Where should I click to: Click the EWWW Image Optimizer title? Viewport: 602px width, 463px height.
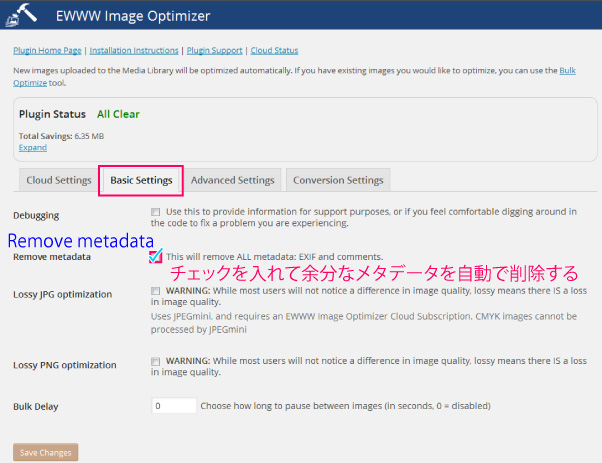(x=133, y=16)
